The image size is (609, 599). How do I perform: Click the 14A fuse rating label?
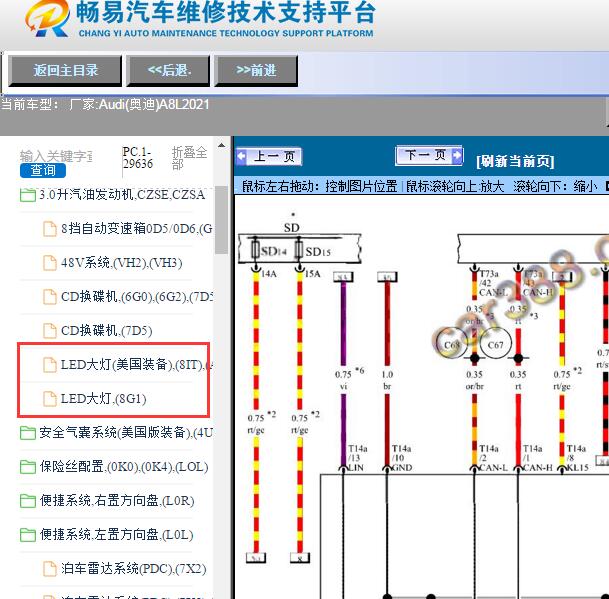[x=269, y=274]
